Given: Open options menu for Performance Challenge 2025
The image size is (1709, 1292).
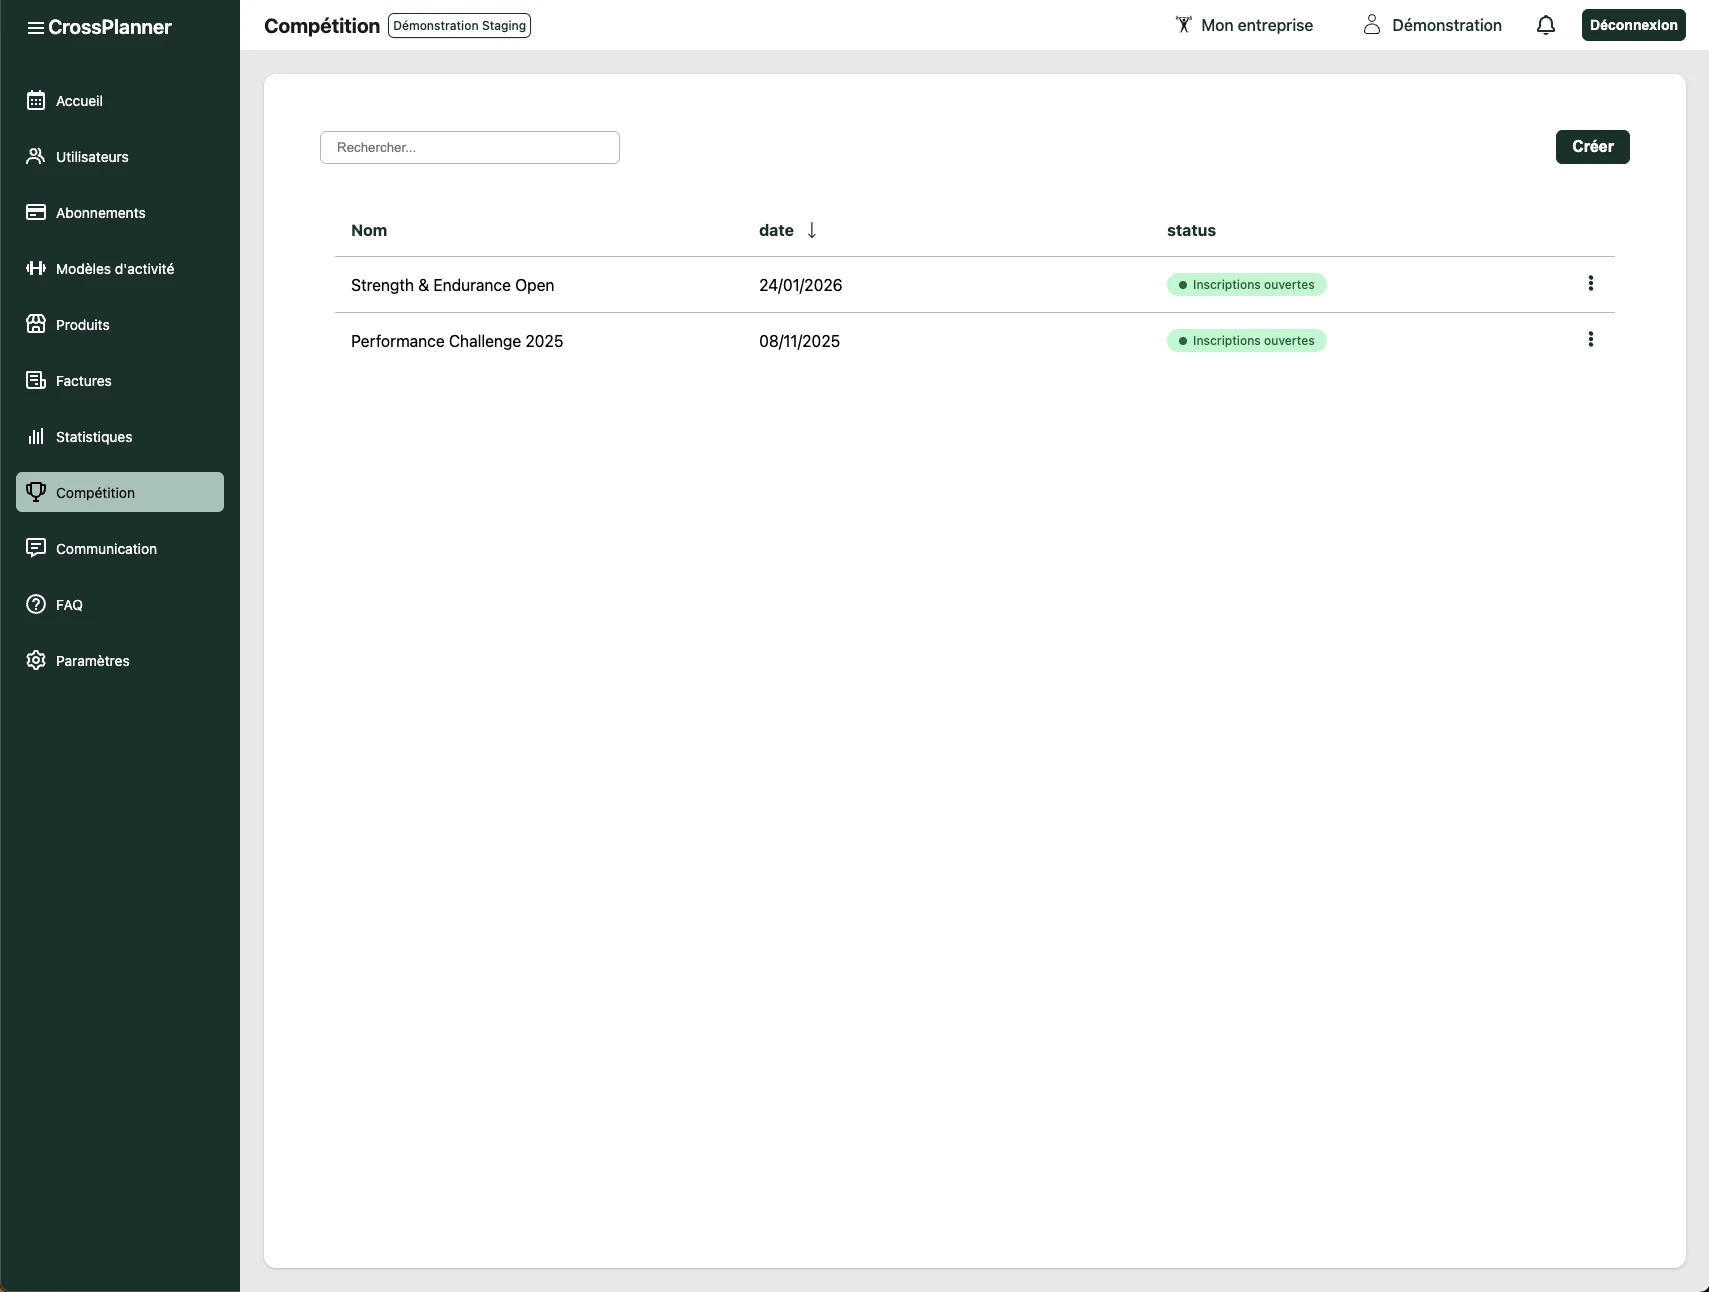Looking at the screenshot, I should tap(1590, 340).
